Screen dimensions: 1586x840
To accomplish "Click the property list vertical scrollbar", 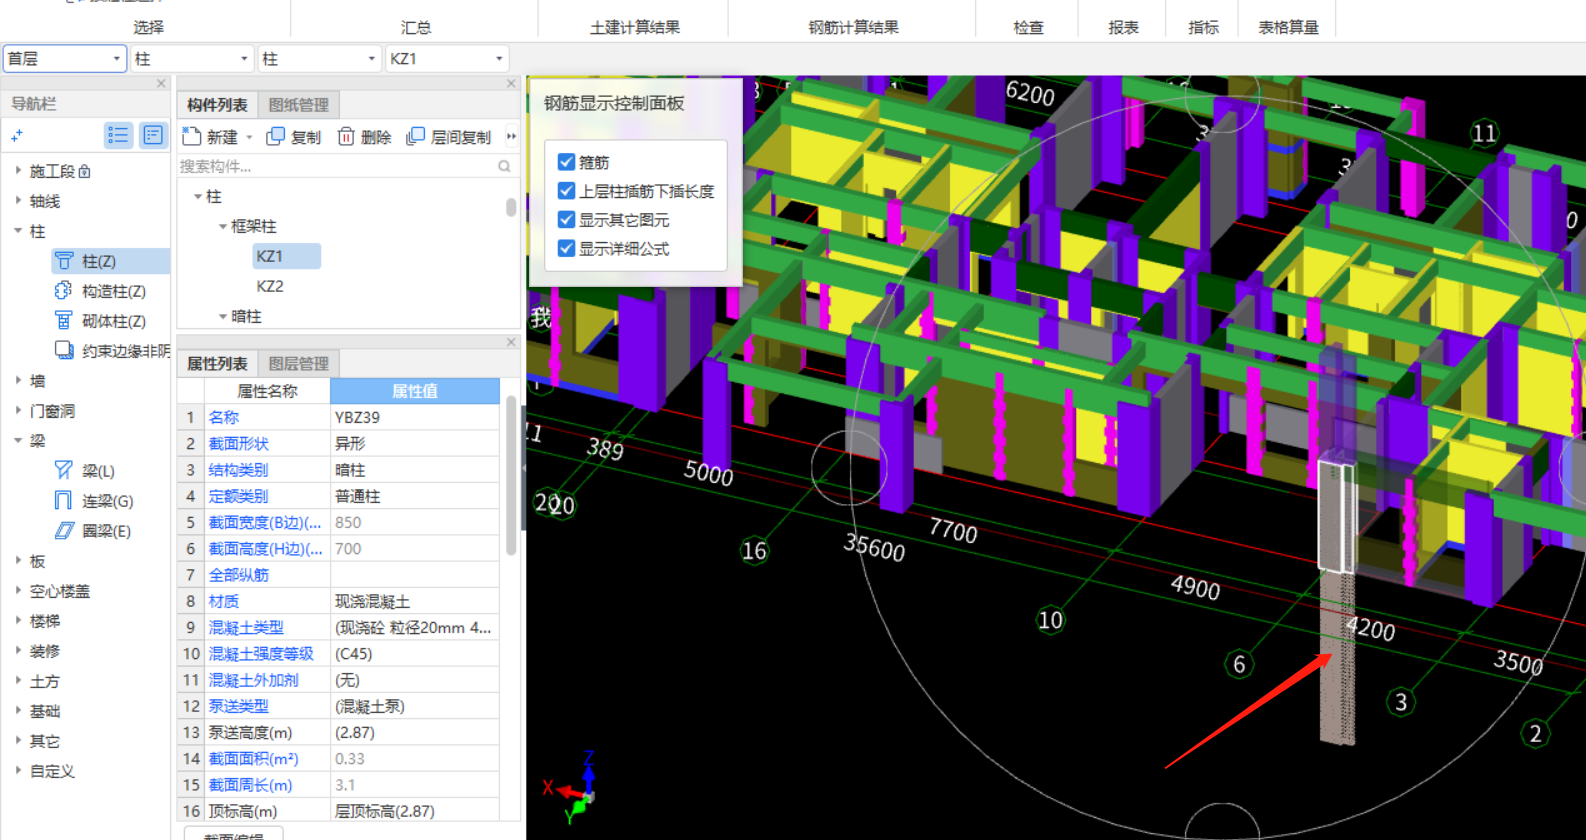I will click(x=511, y=476).
